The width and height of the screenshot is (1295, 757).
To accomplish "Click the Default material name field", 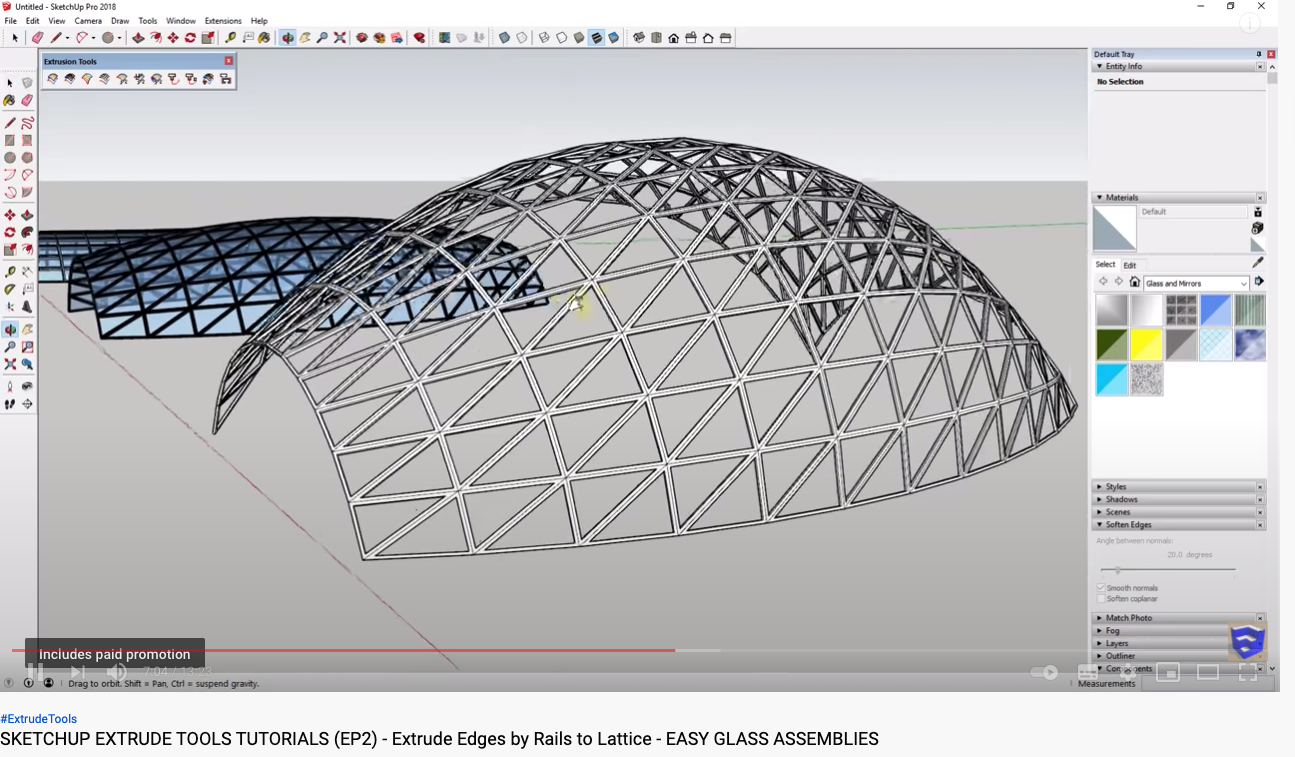I will (x=1194, y=212).
